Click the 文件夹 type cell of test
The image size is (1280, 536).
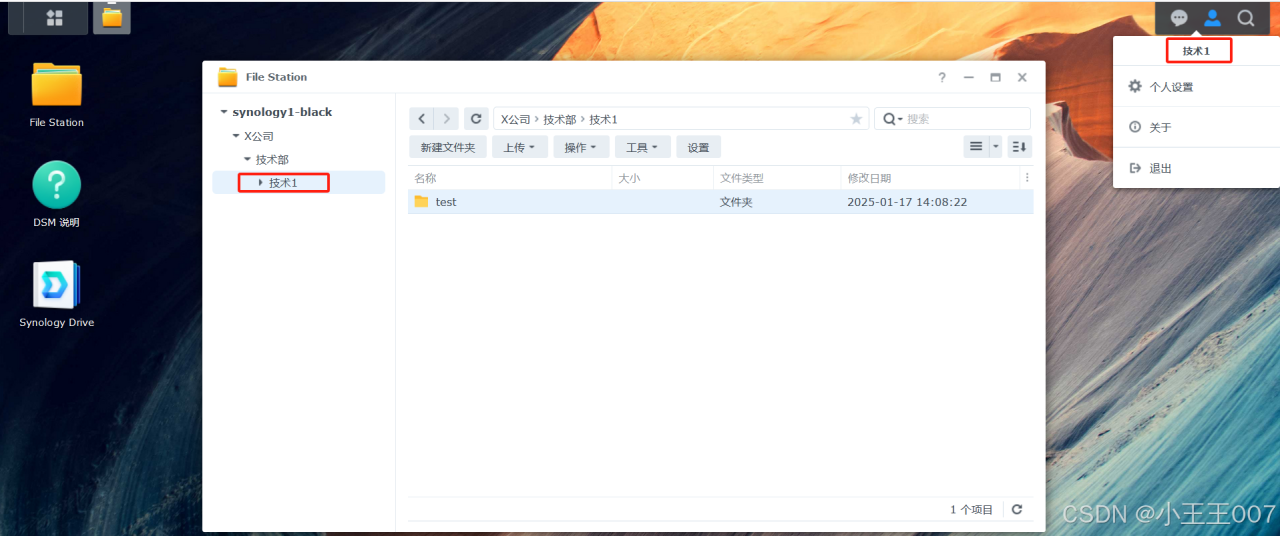point(736,202)
